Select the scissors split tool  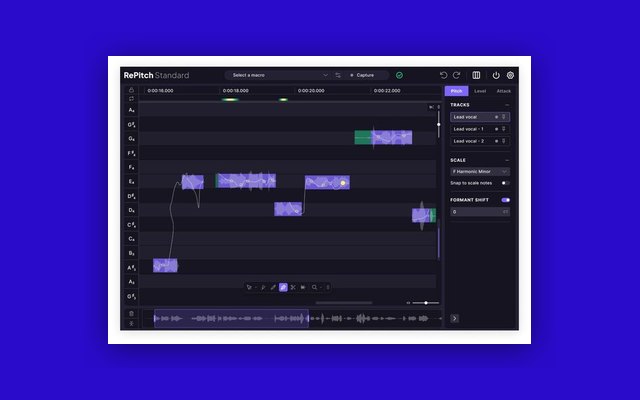point(293,287)
